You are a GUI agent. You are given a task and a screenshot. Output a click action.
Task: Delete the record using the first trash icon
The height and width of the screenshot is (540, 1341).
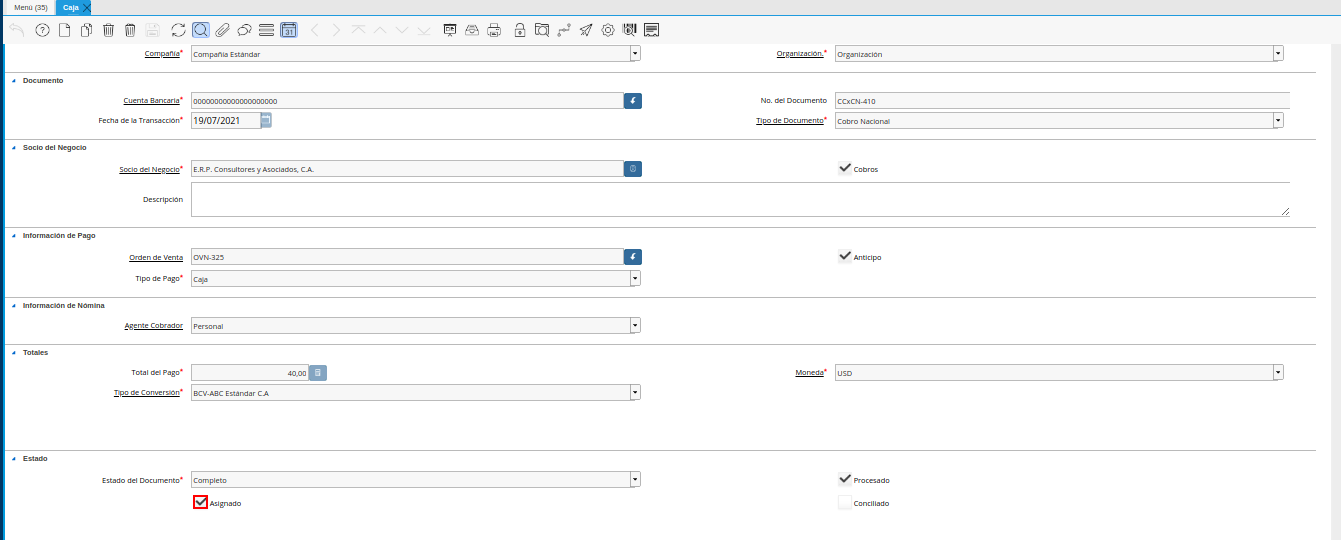[x=108, y=30]
